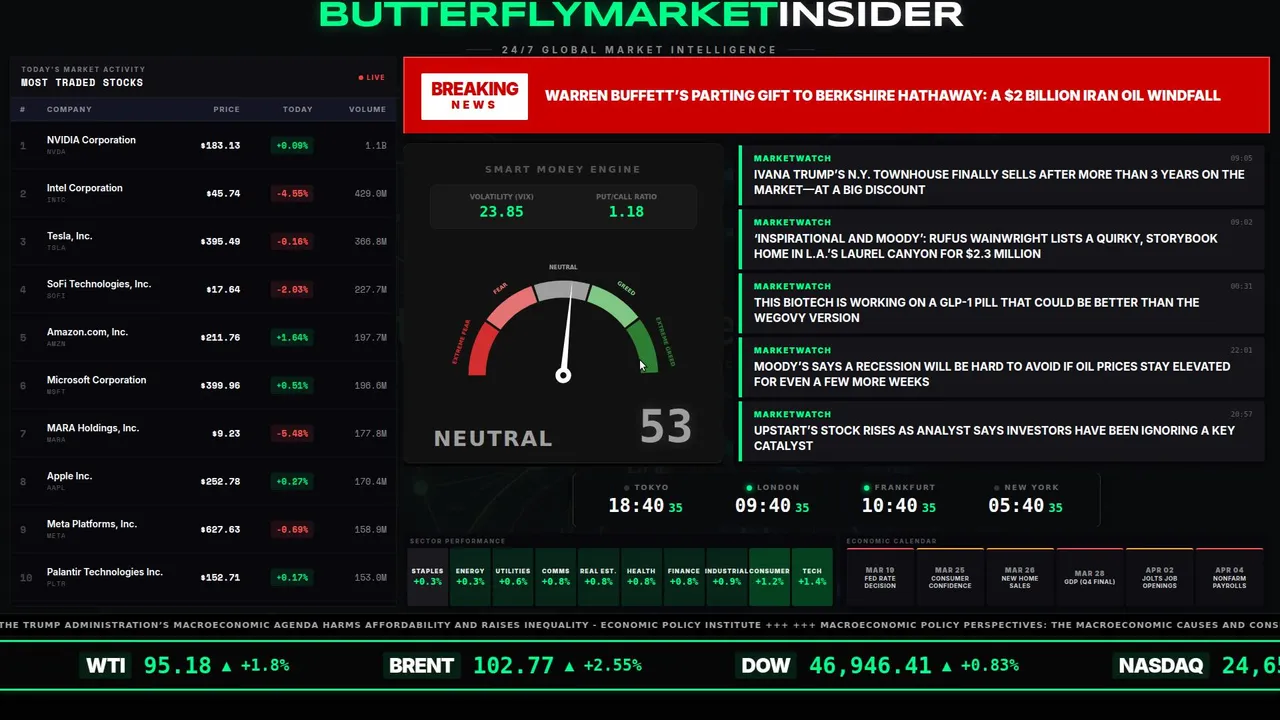1280x720 pixels.
Task: Open the biotech GLP-1 pill story
Action: 1002,303
